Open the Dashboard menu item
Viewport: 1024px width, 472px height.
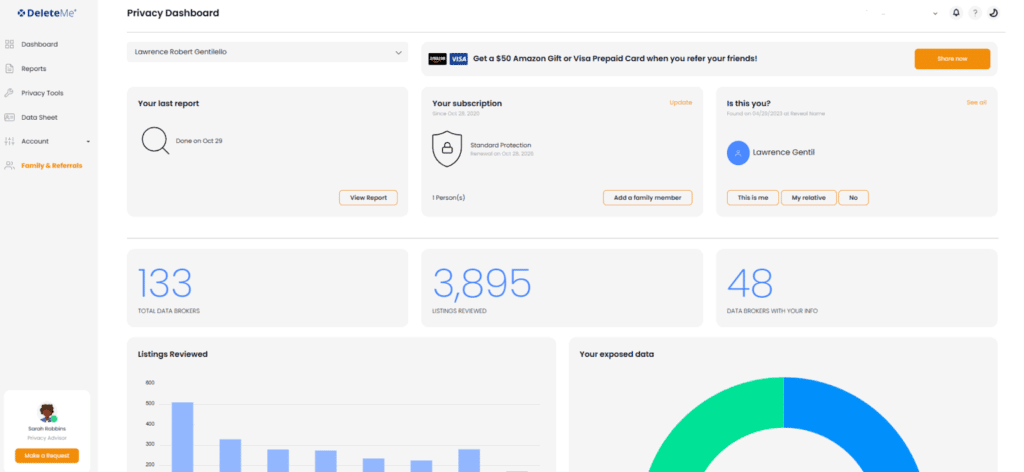pos(39,44)
